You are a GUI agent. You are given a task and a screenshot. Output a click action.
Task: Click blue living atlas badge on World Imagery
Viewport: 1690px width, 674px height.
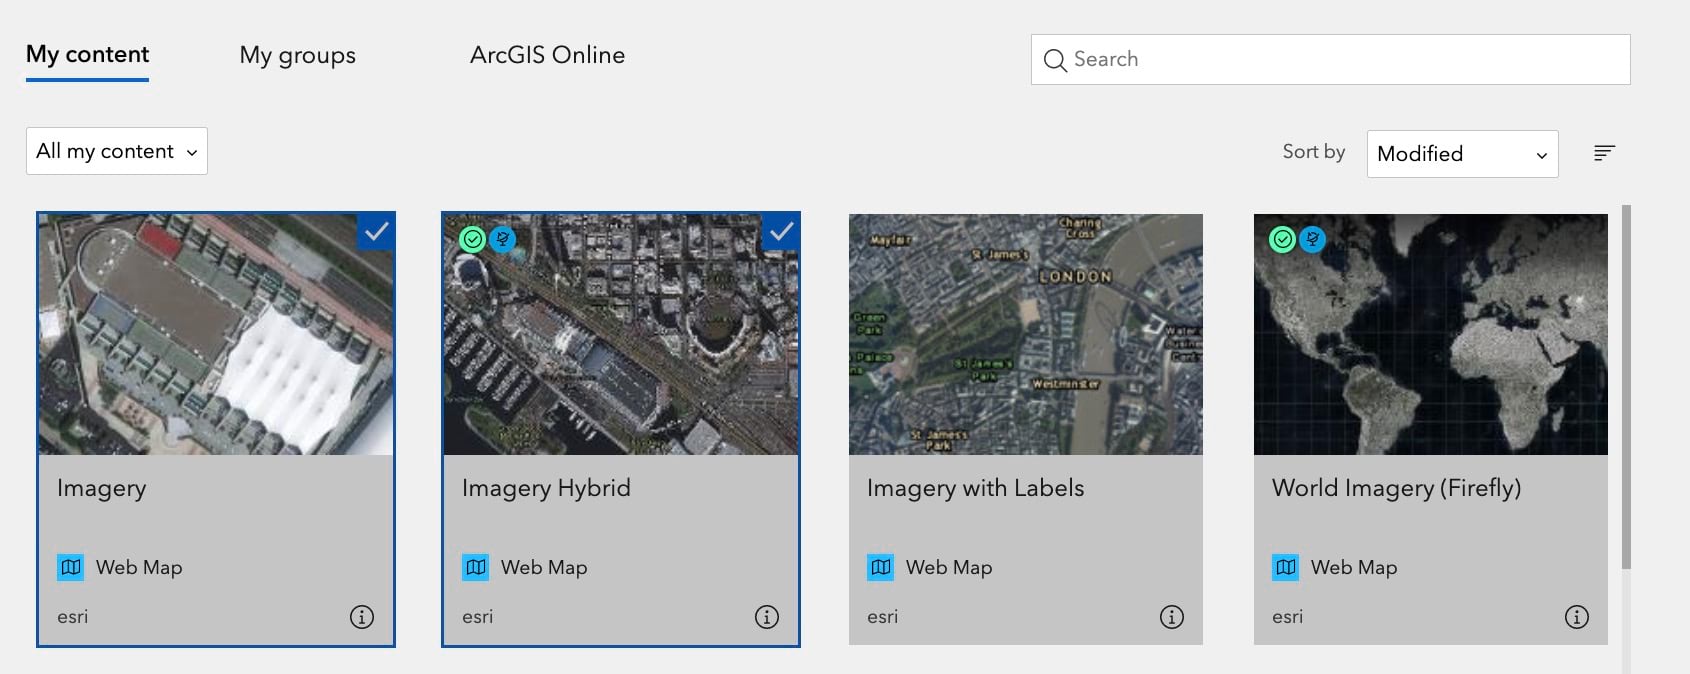(1312, 239)
